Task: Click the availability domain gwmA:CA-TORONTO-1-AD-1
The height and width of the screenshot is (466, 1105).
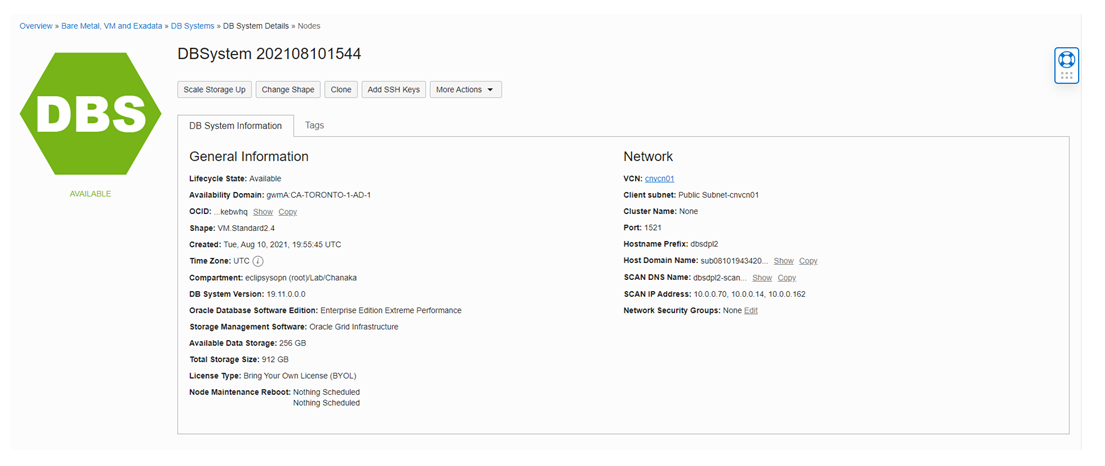Action: (319, 195)
